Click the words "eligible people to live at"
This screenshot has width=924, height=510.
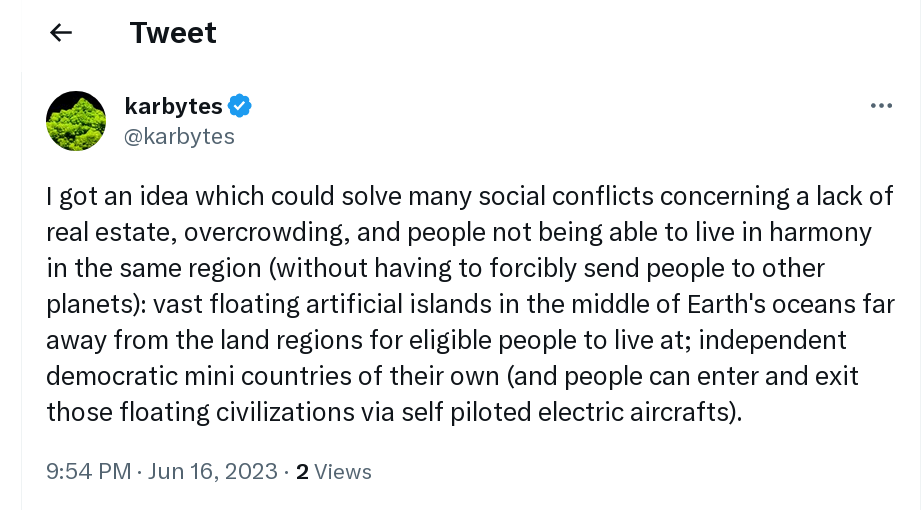pyautogui.click(x=550, y=340)
